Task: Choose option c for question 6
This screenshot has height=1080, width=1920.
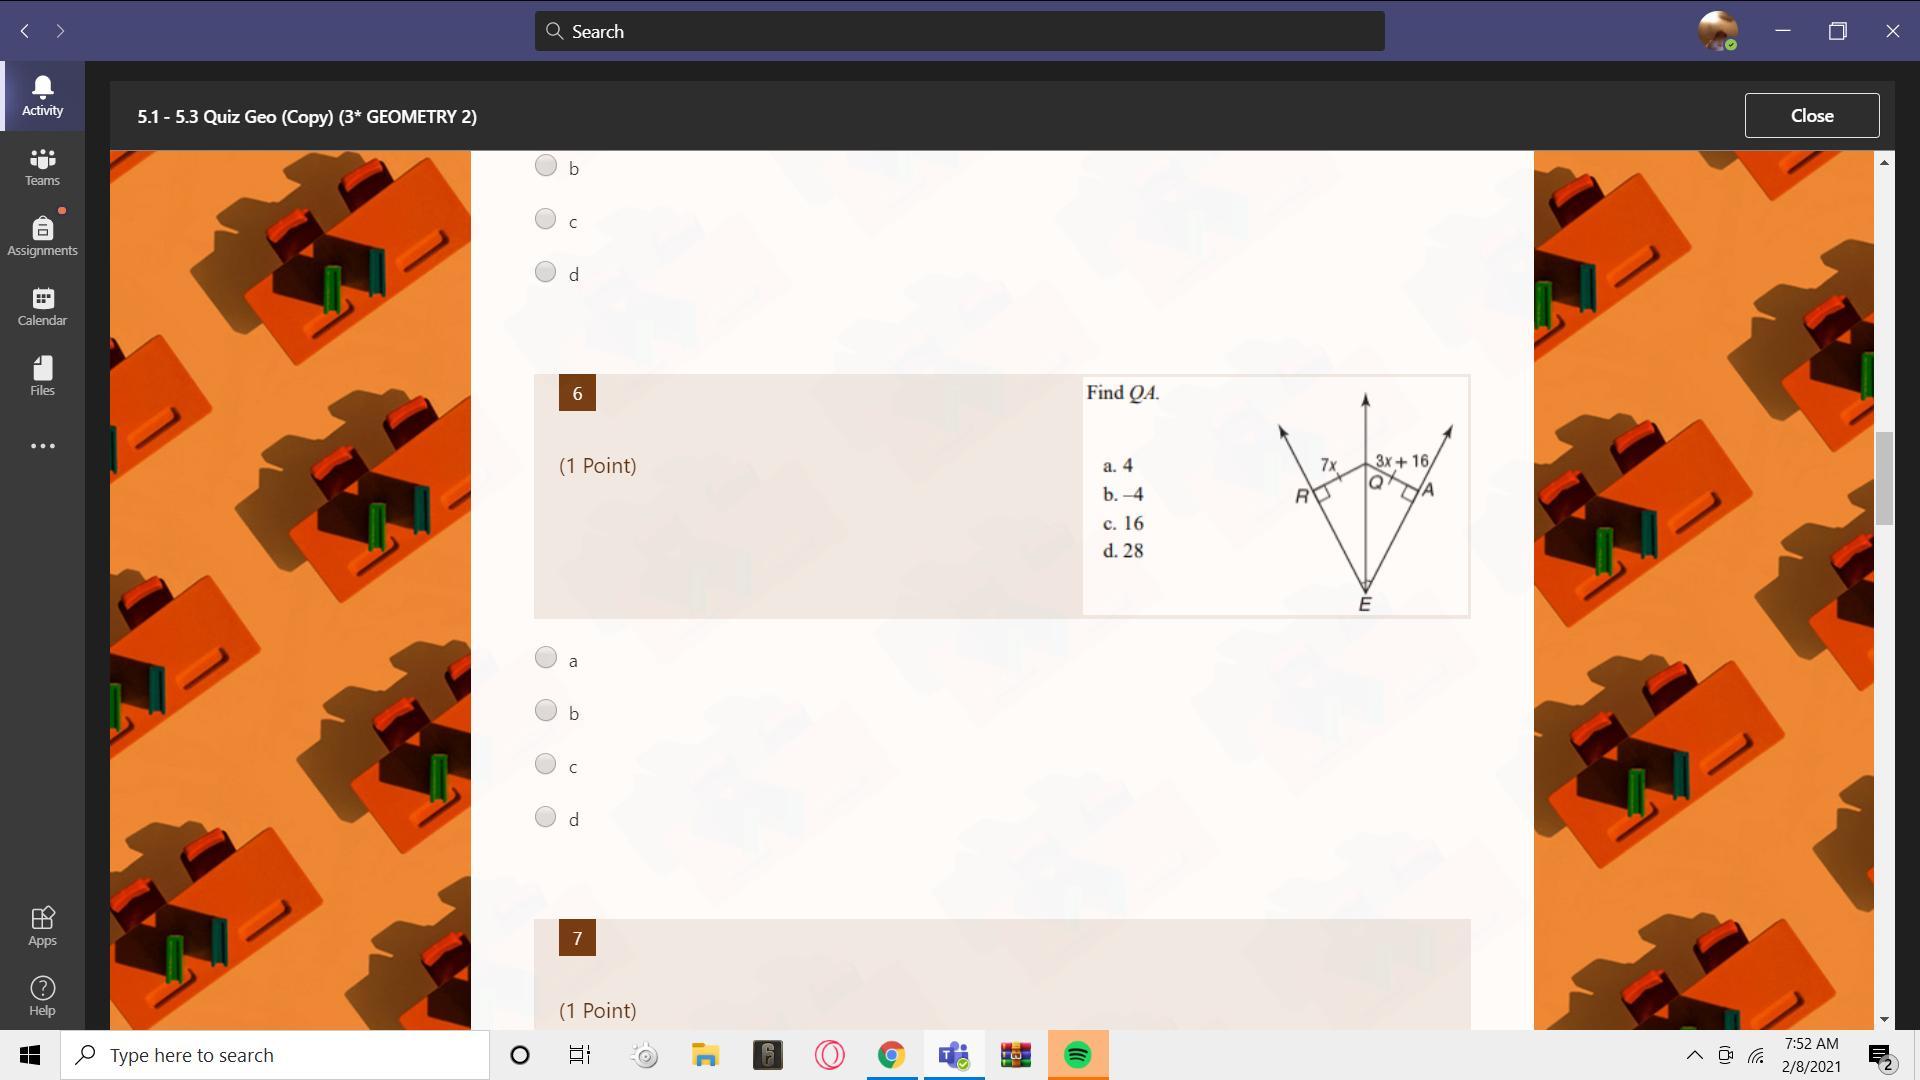Action: [x=545, y=764]
